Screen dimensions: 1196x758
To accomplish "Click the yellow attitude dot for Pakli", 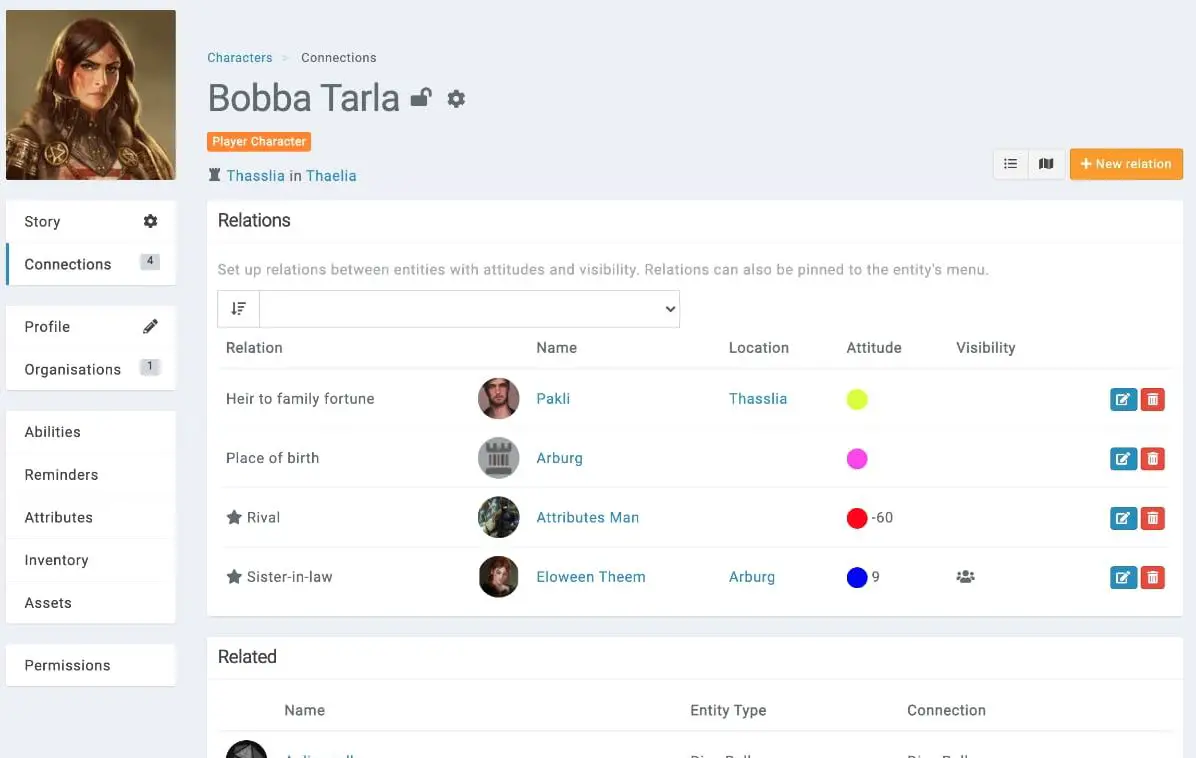I will click(x=857, y=399).
